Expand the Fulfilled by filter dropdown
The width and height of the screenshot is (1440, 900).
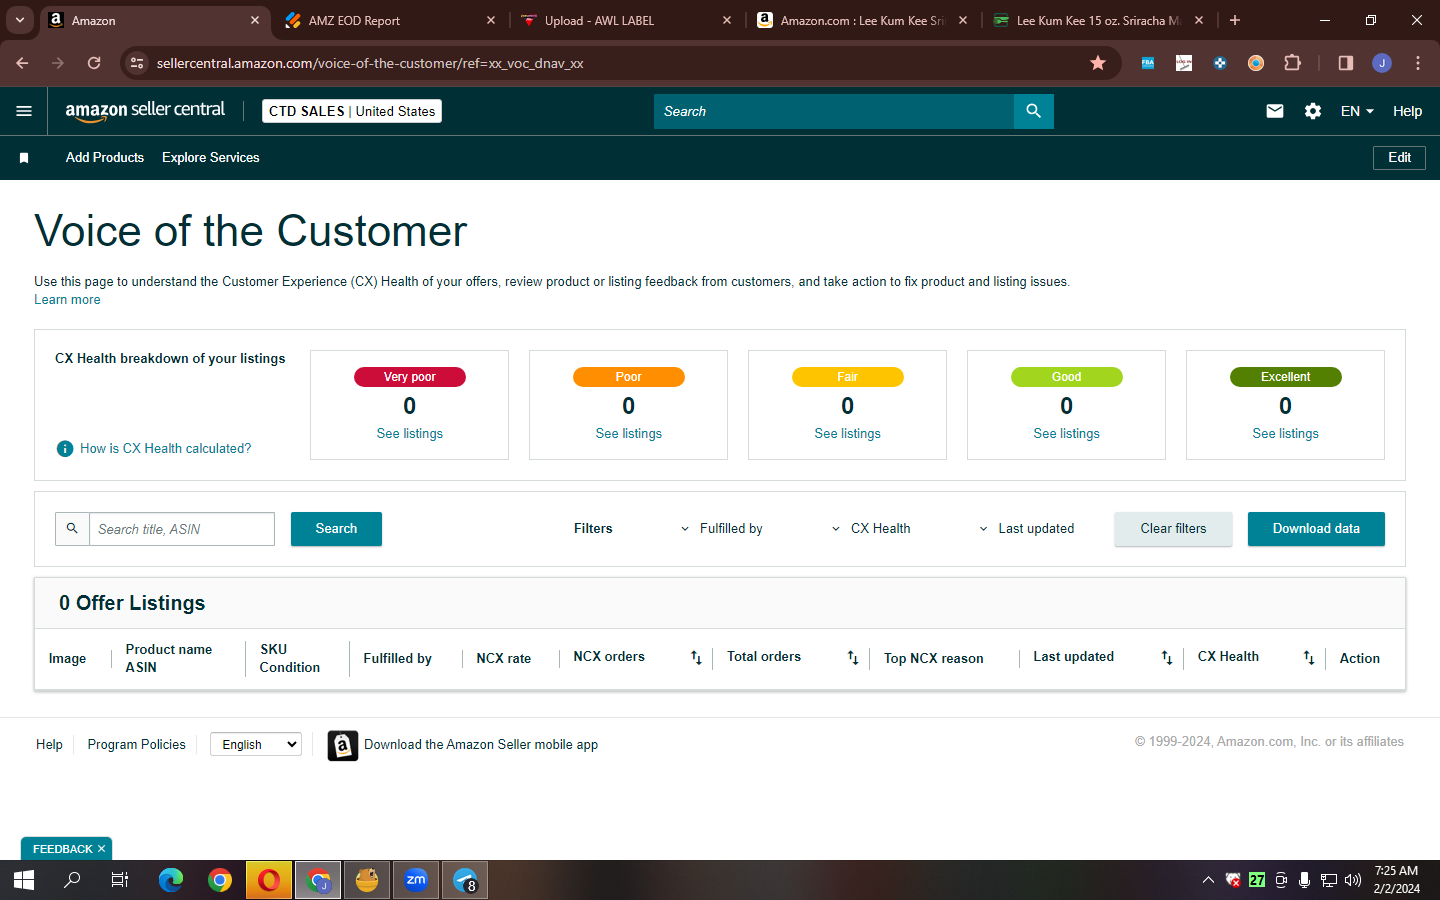pos(721,529)
